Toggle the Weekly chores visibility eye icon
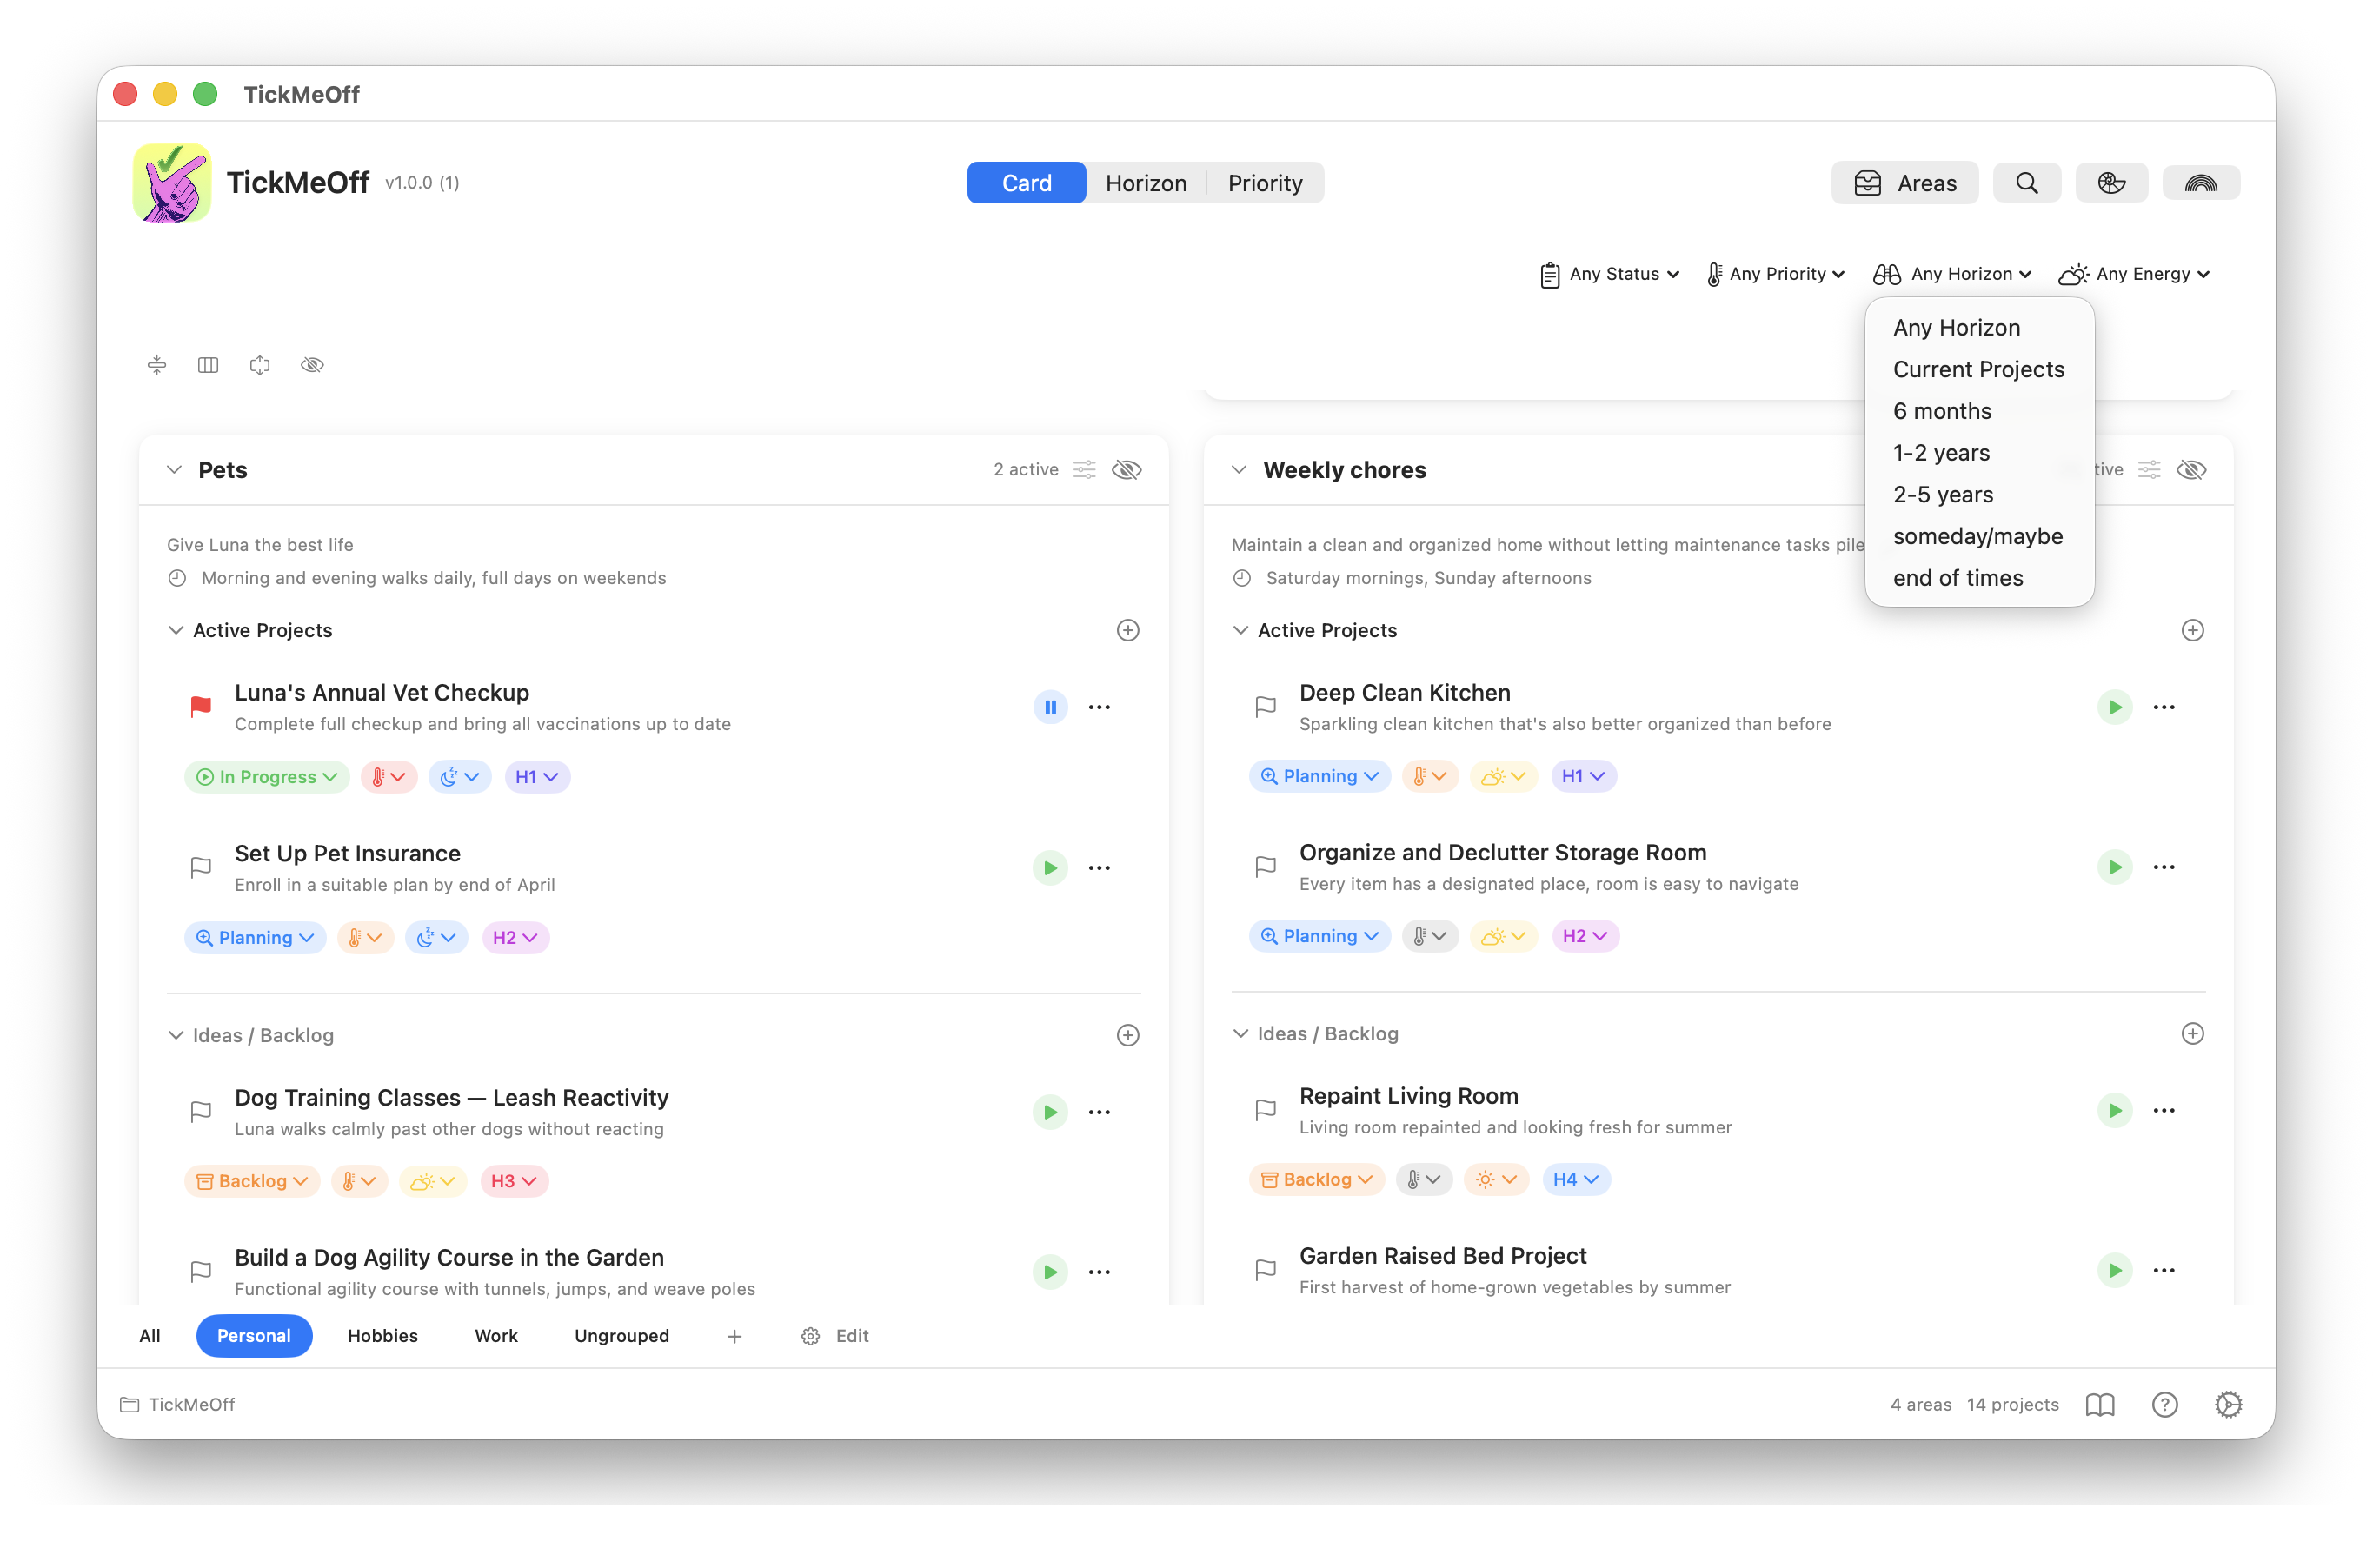2373x1568 pixels. pyautogui.click(x=2191, y=470)
